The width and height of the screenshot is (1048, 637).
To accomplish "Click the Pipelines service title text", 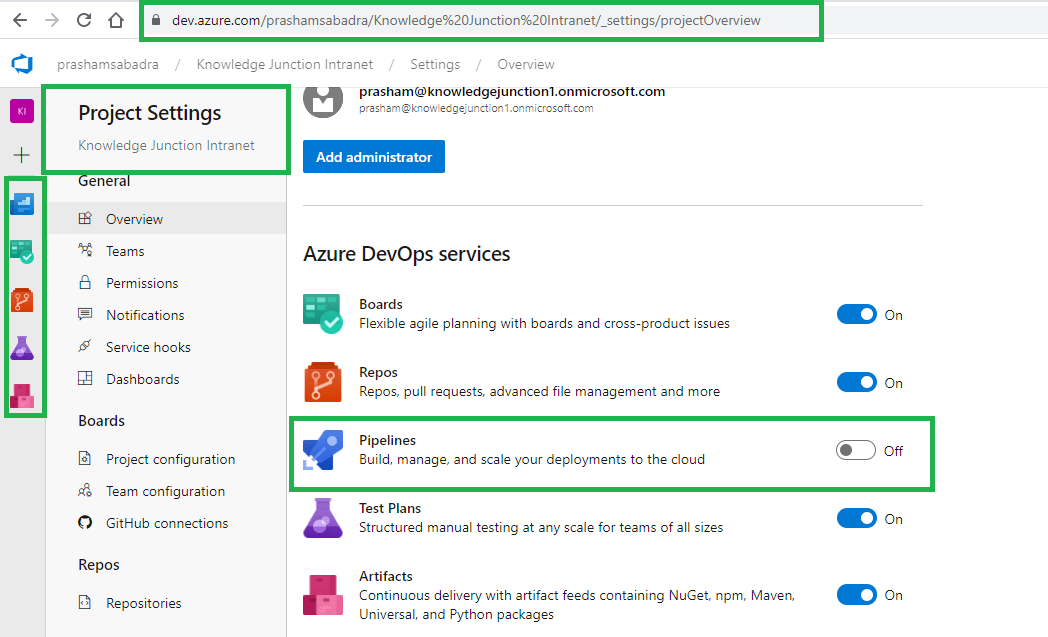I will [388, 440].
